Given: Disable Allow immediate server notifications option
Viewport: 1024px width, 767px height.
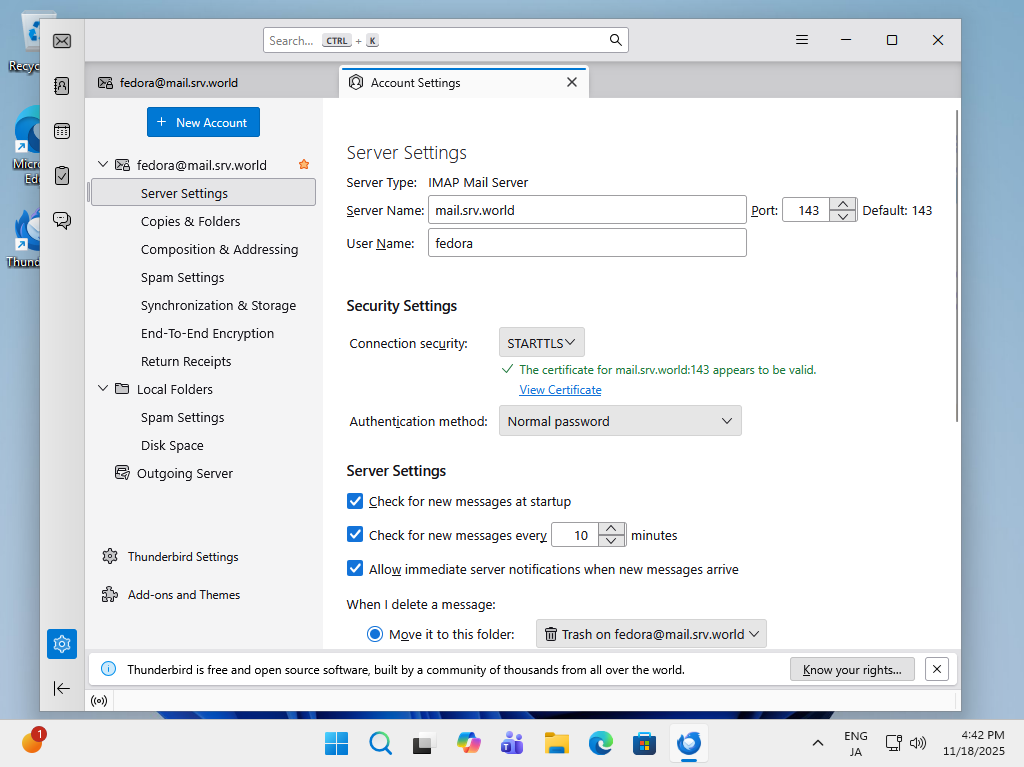Looking at the screenshot, I should [x=355, y=568].
